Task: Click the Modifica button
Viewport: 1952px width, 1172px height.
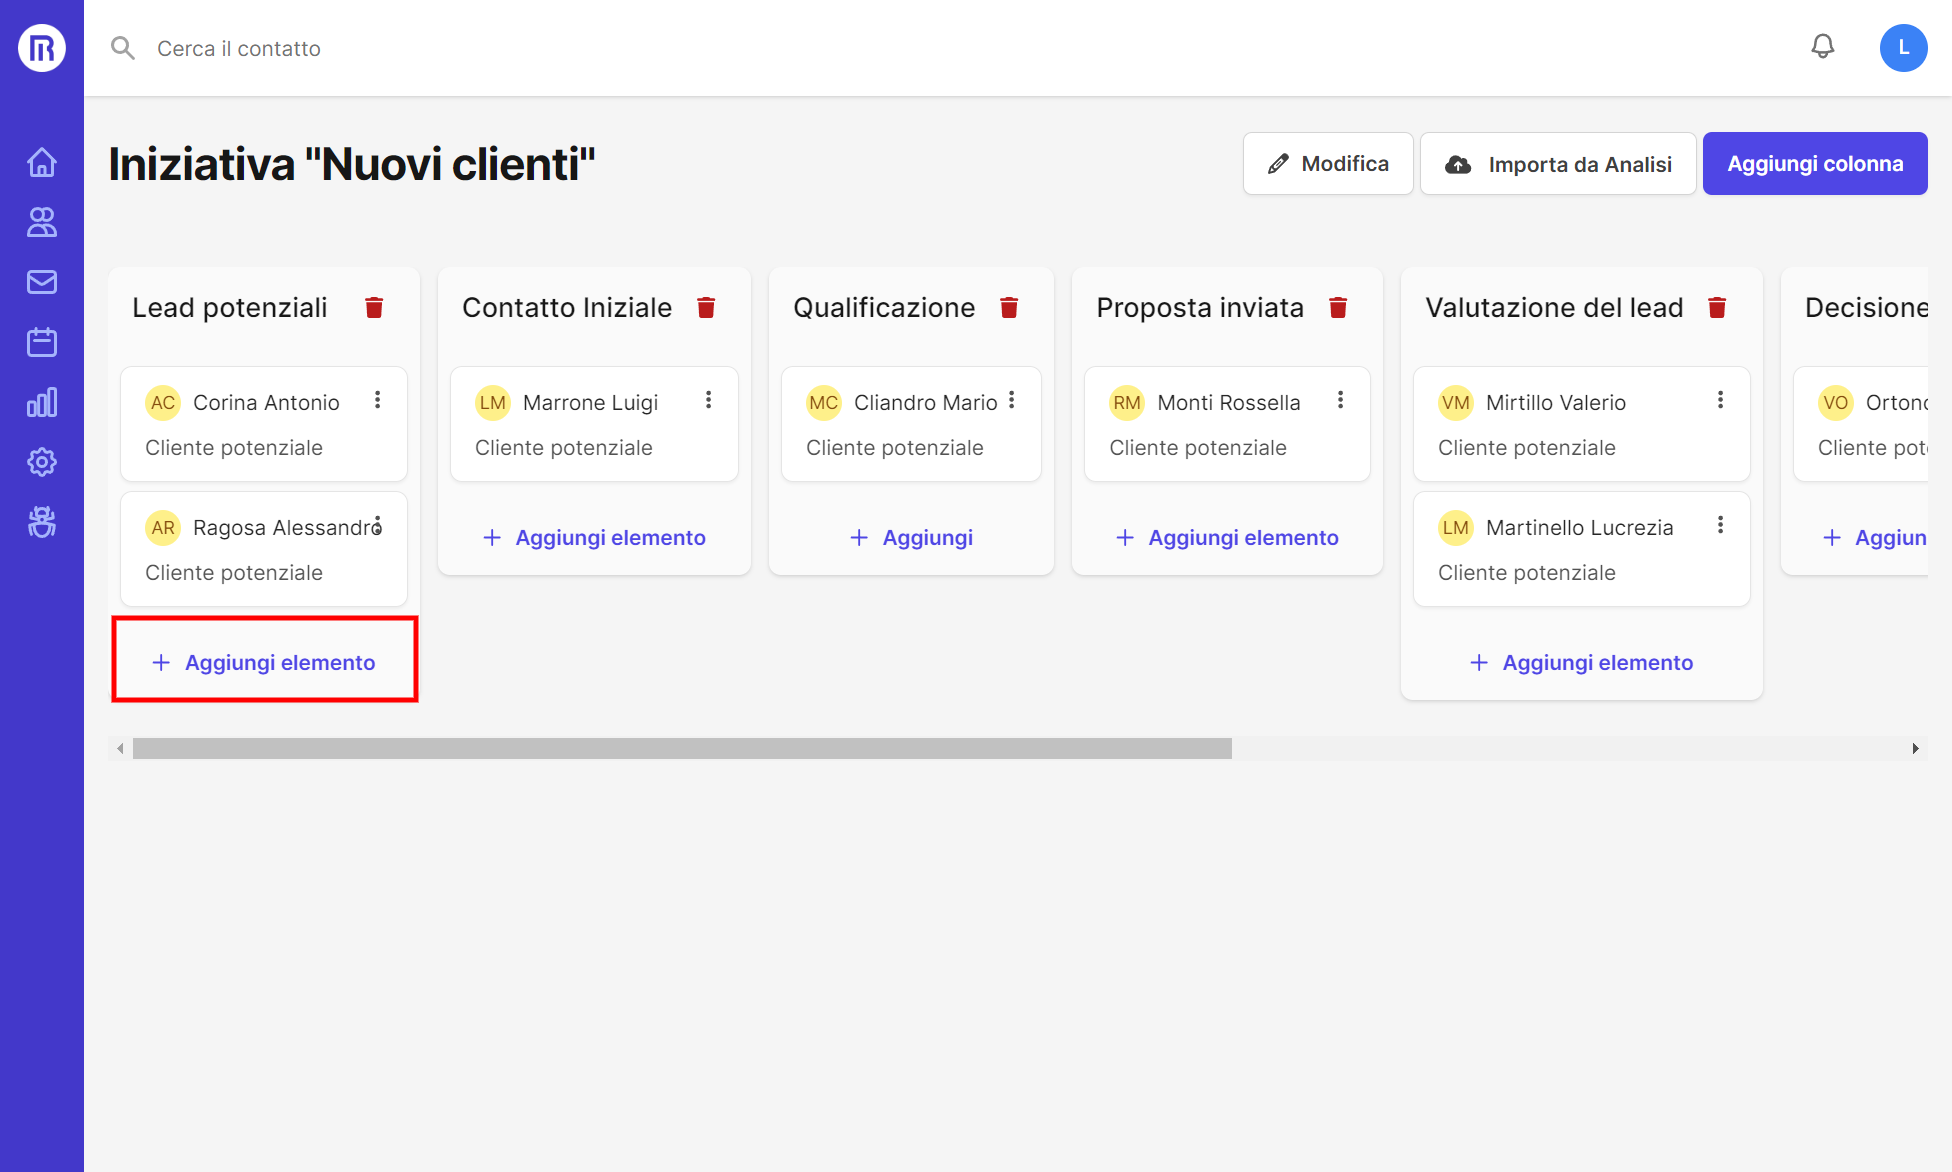Action: coord(1328,164)
